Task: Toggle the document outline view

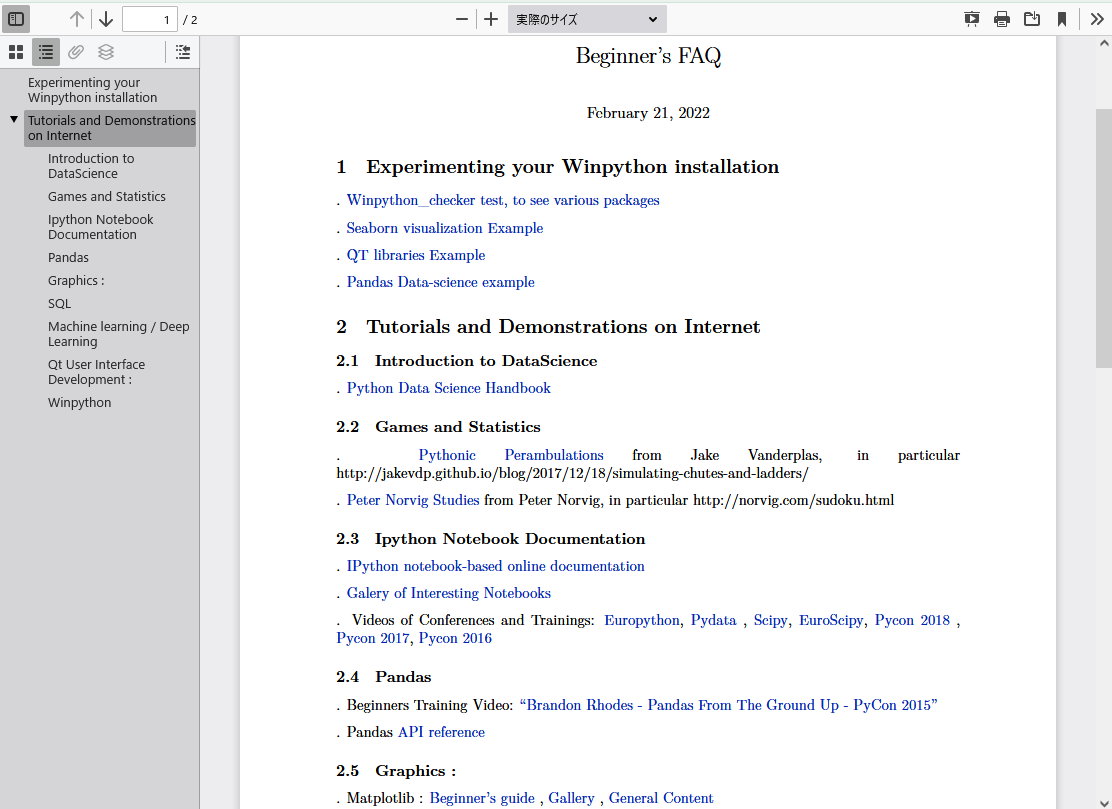Action: point(46,52)
